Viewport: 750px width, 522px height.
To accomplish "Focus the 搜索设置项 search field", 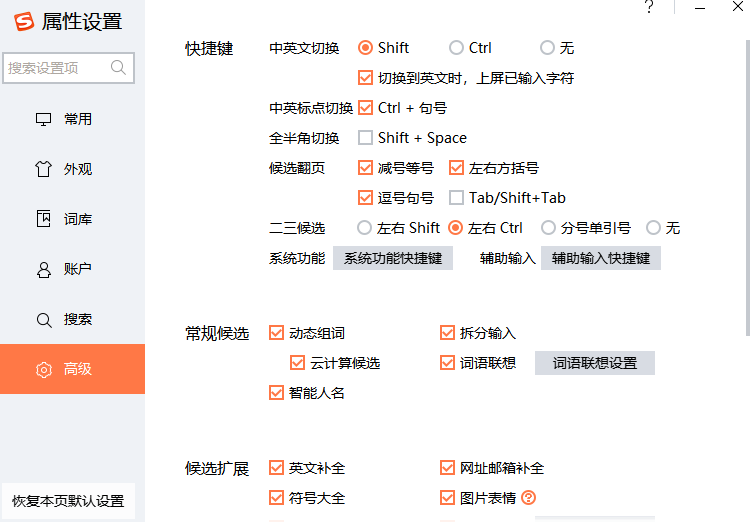I will 58,68.
